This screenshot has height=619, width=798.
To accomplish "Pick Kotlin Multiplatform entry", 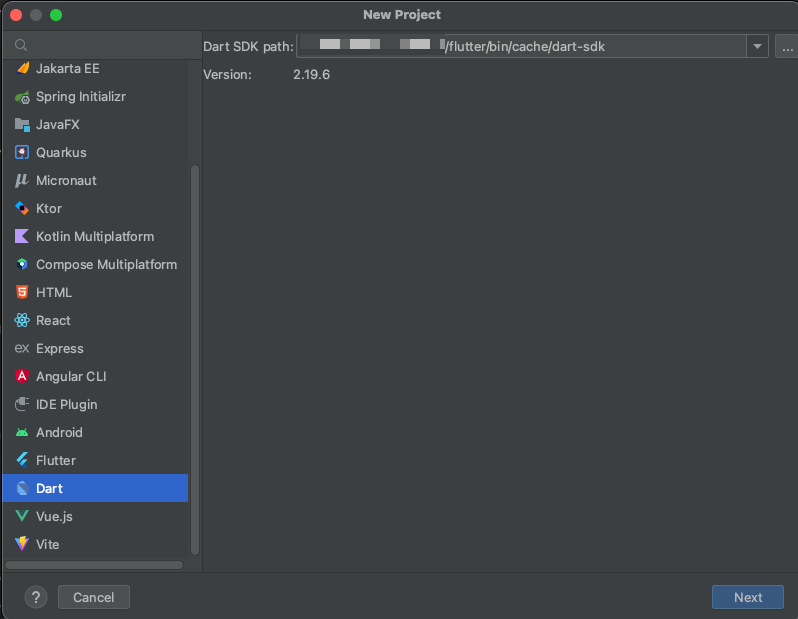I will tap(95, 236).
